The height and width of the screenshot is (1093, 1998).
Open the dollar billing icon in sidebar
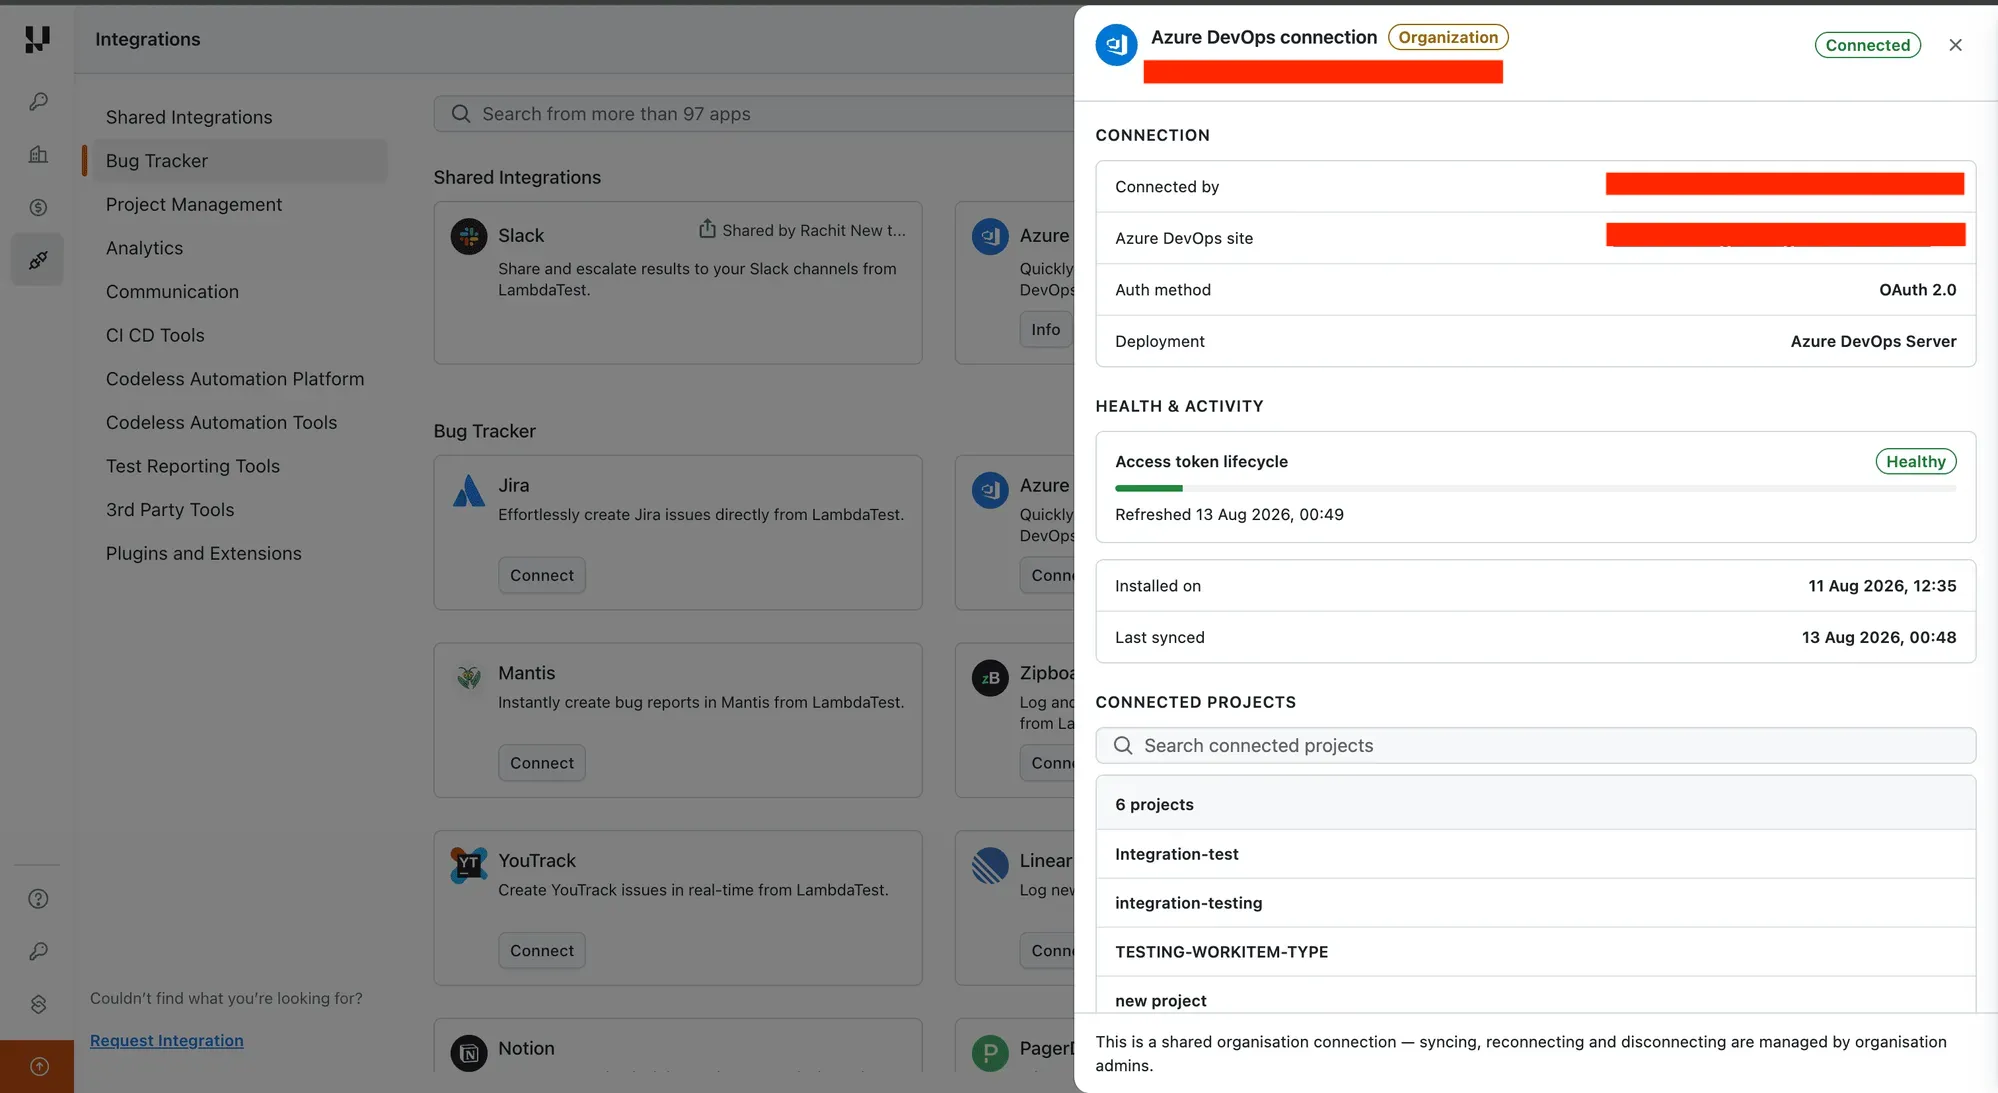[x=38, y=207]
